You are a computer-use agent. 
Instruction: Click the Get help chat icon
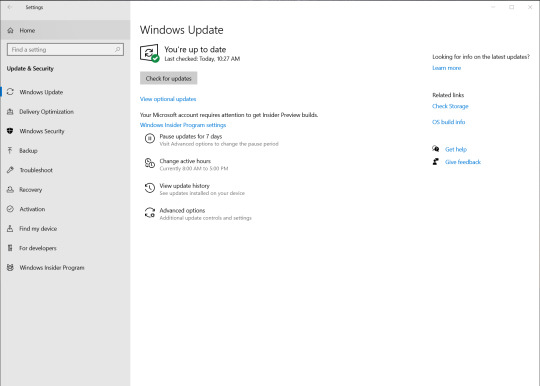click(436, 149)
